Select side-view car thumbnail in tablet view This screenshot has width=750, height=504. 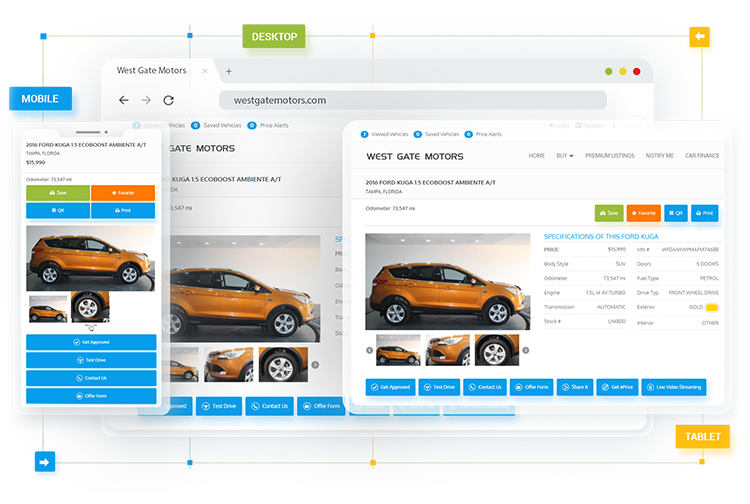point(398,350)
